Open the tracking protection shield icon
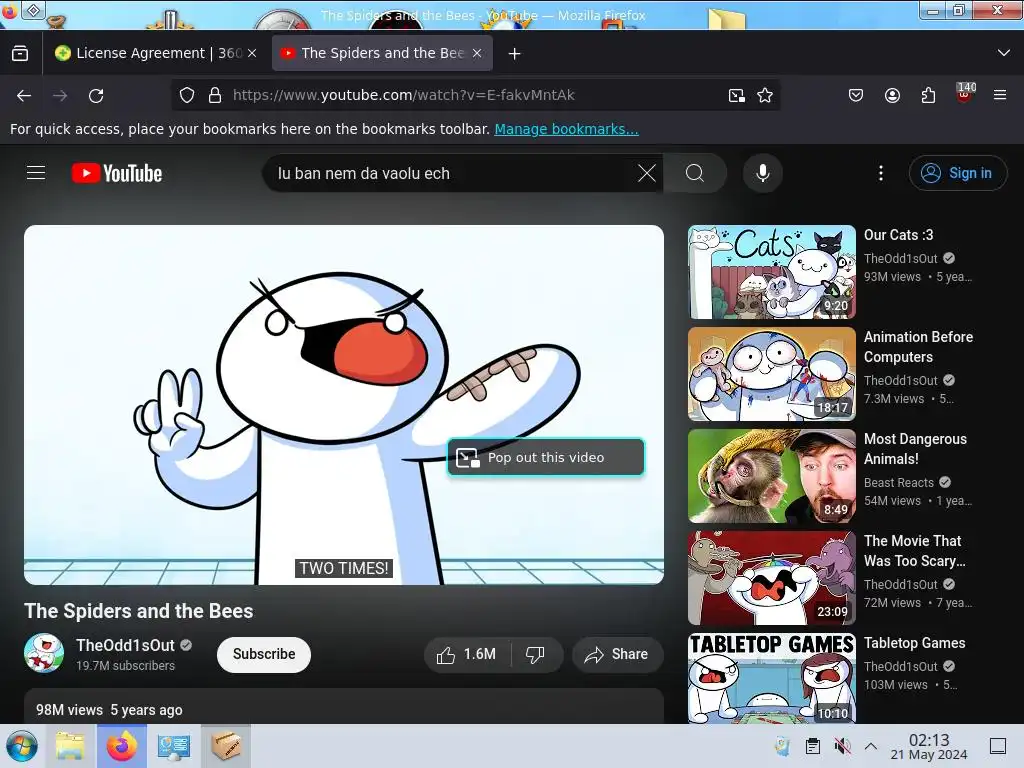This screenshot has width=1024, height=768. [x=187, y=95]
